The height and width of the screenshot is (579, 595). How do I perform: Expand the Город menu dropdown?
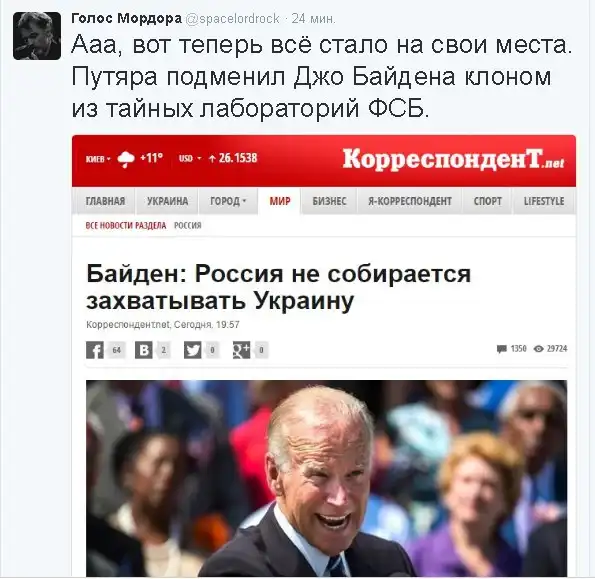pos(228,201)
